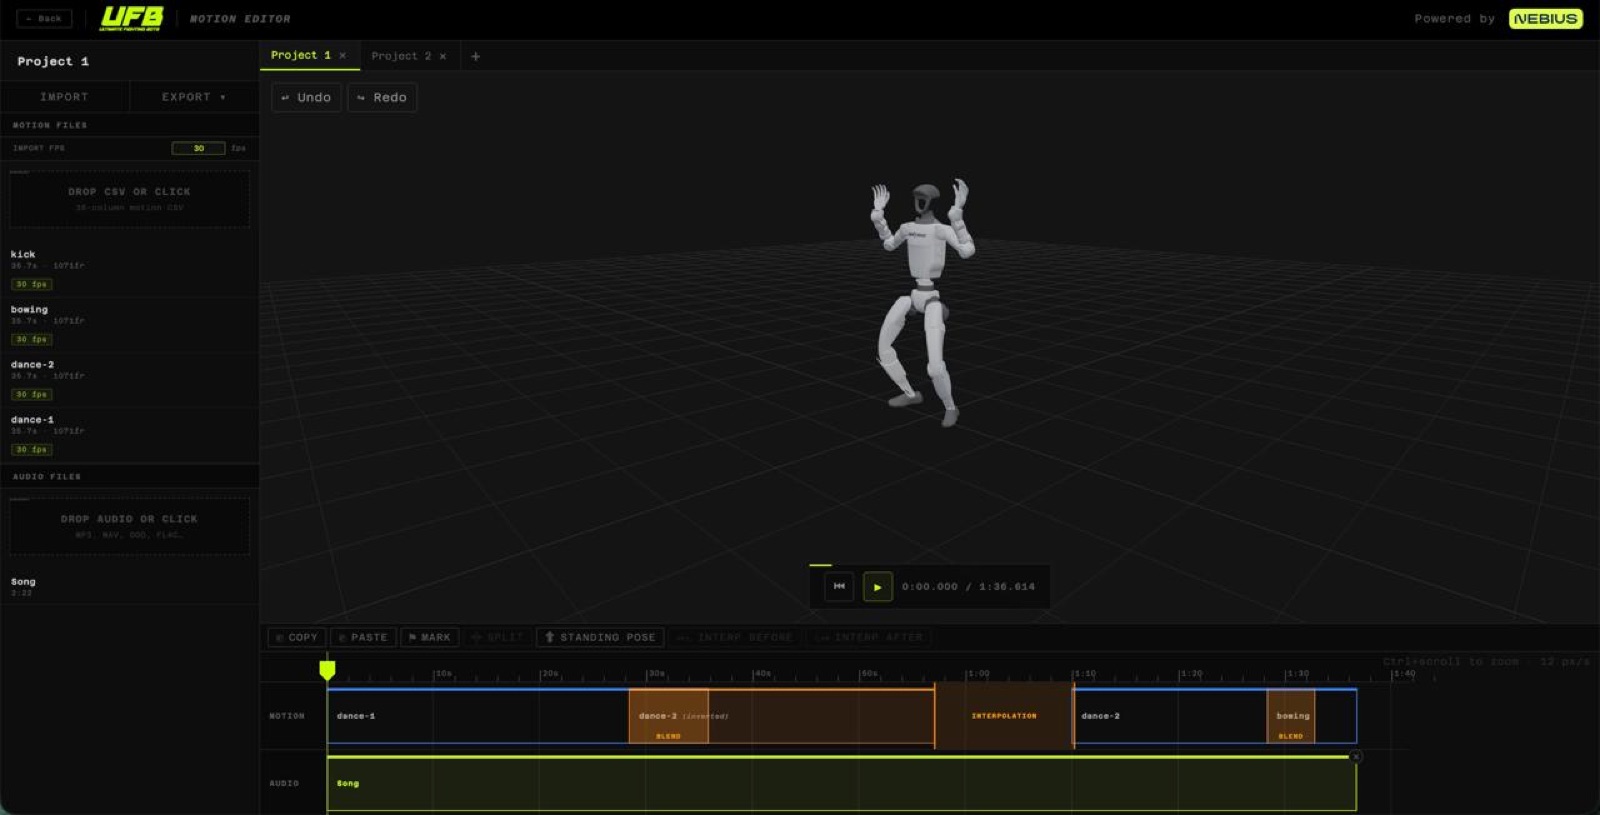Click the Redo button
Viewport: 1600px width, 815px height.
382,97
